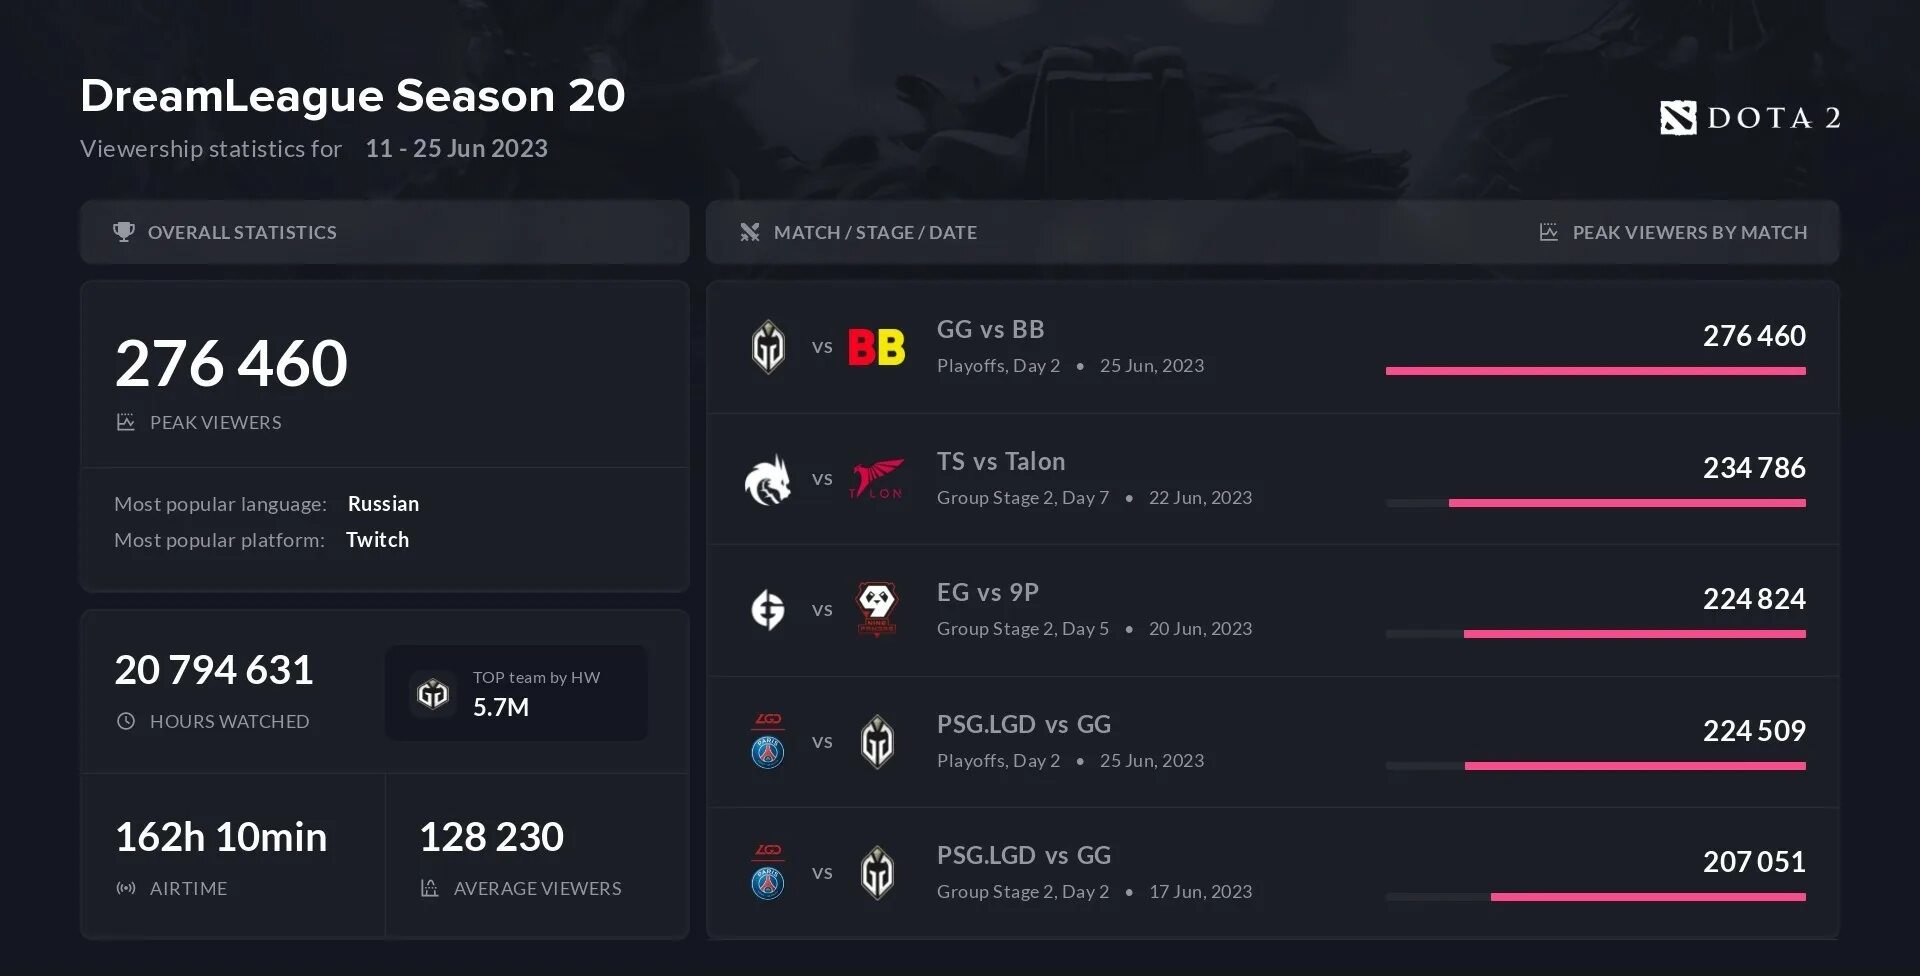Click the Dota 2 logo icon
Screen dimensions: 1920x976
1678,118
